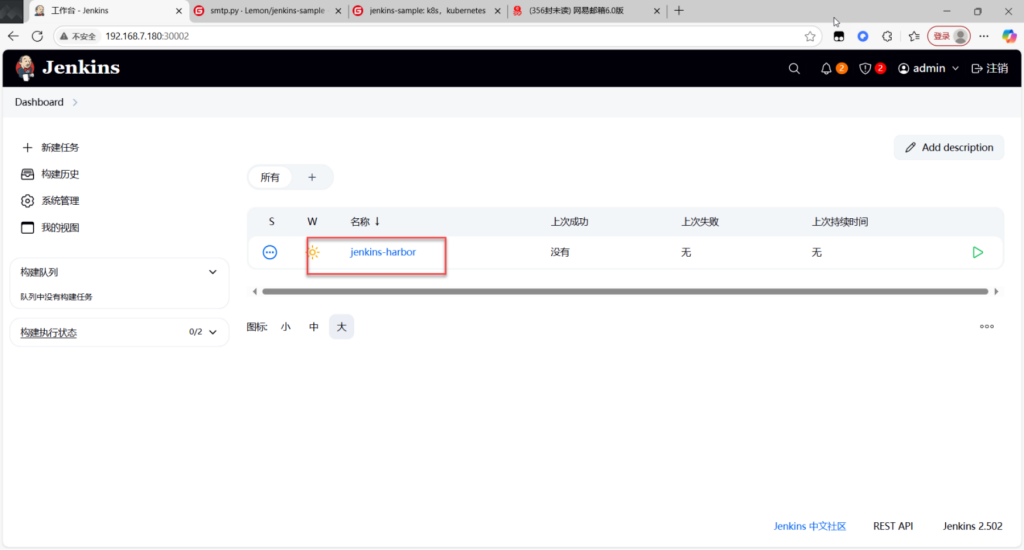Image resolution: width=1024 pixels, height=550 pixels.
Task: Add a new view with plus tab
Action: click(x=312, y=177)
